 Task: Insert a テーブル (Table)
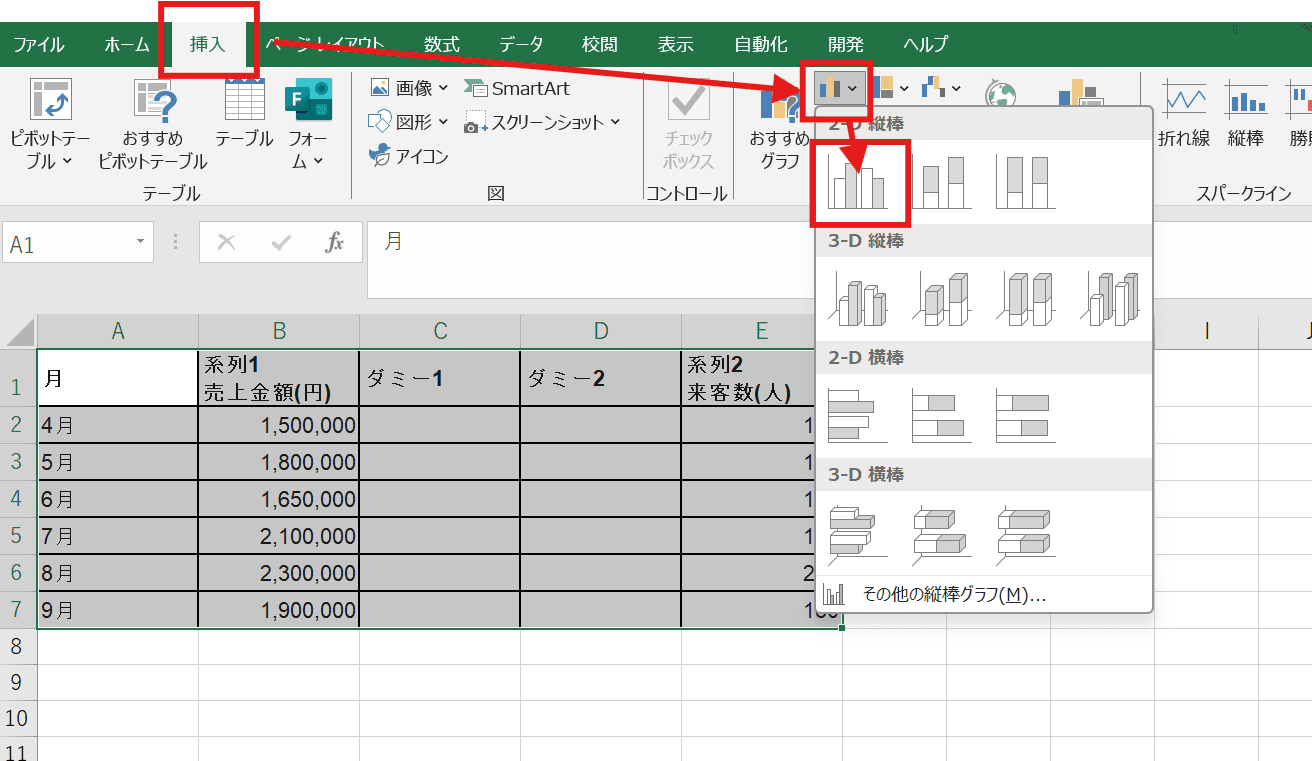(x=243, y=120)
